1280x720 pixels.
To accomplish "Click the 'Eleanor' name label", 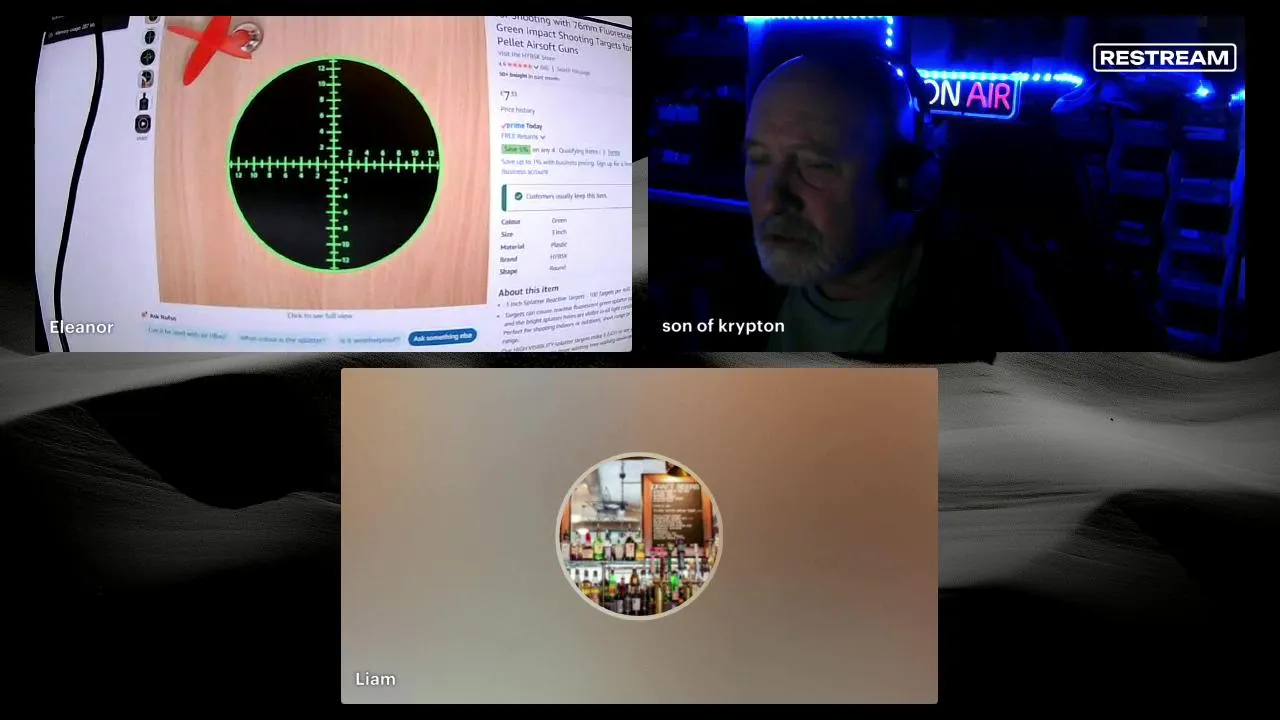I will coord(82,327).
